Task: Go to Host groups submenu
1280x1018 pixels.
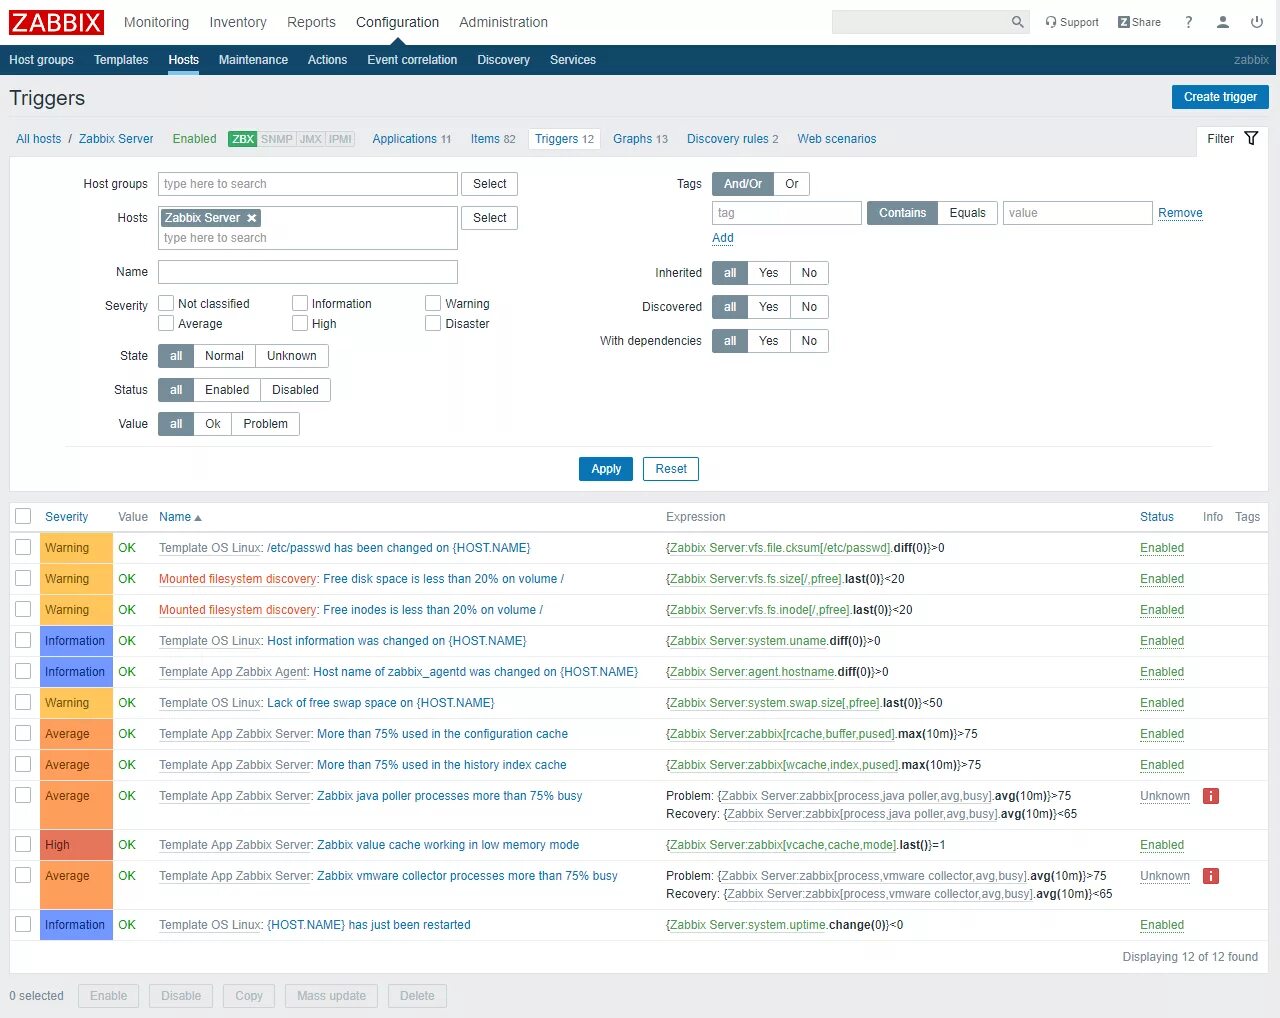Action: [41, 60]
